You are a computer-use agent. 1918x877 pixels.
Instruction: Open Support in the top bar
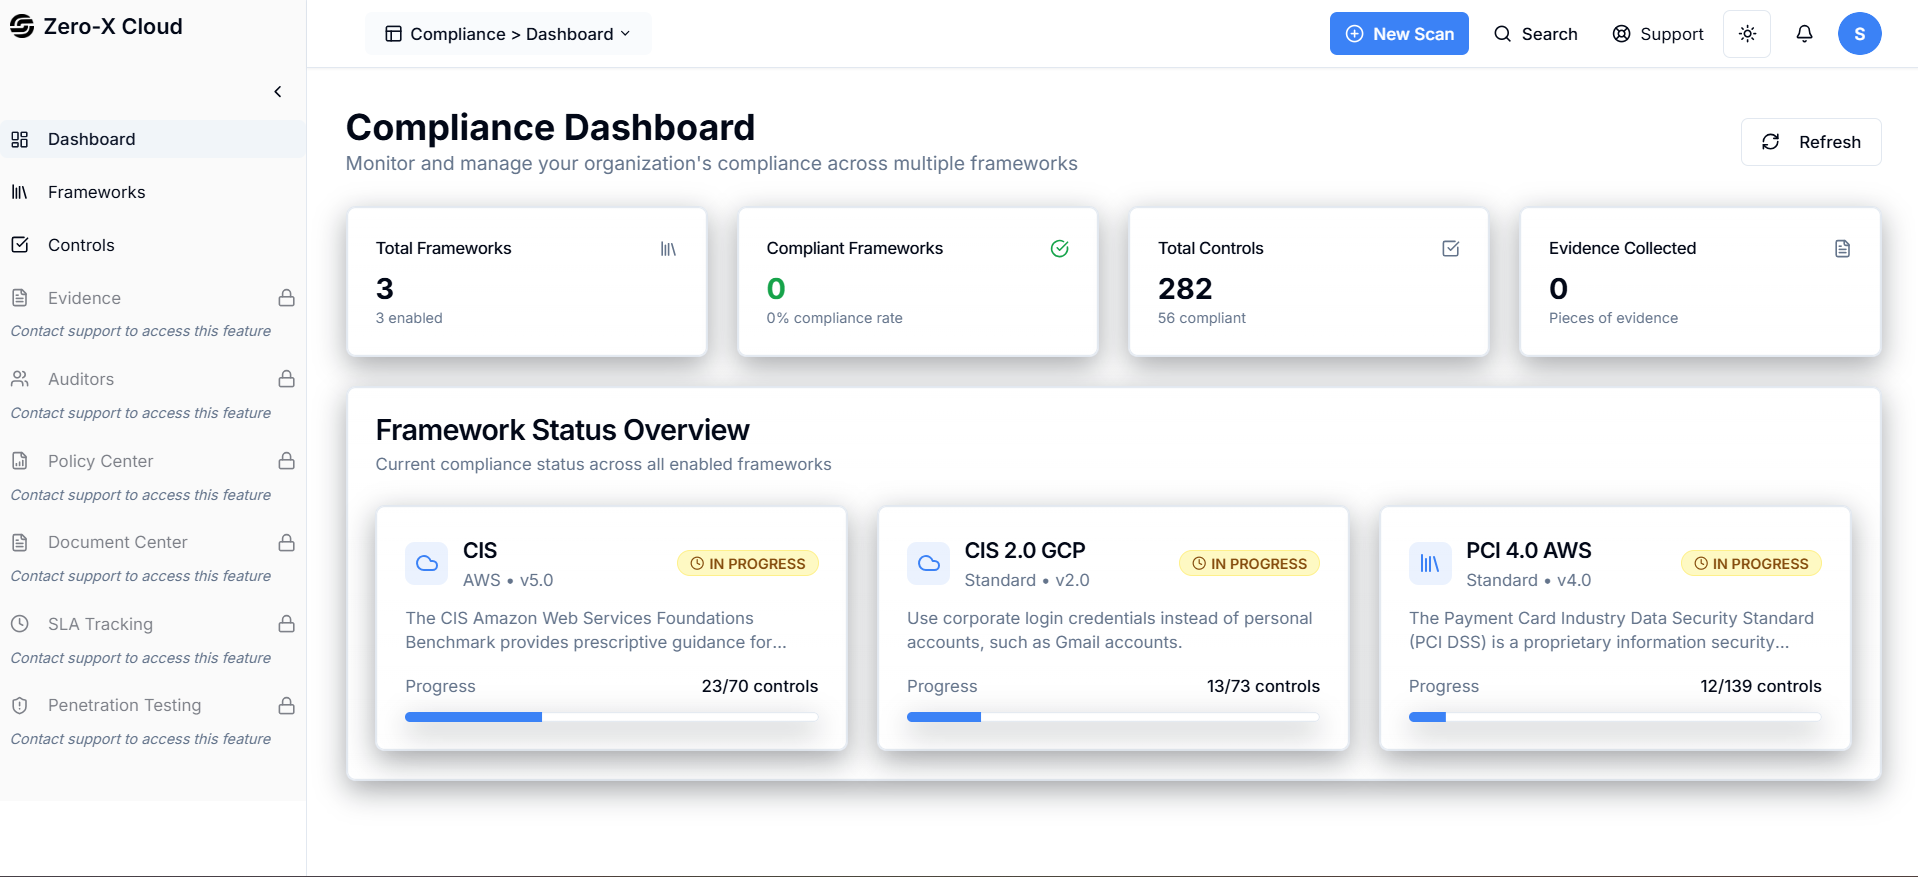click(1658, 34)
